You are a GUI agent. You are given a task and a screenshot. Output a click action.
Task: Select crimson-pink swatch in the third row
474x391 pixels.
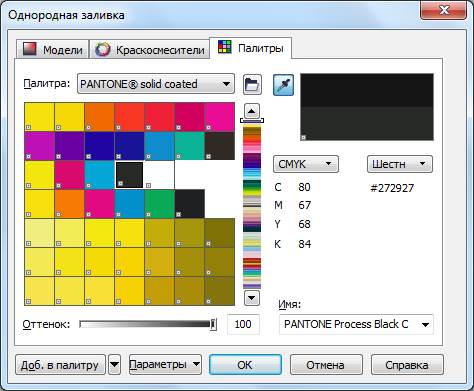[x=69, y=175]
